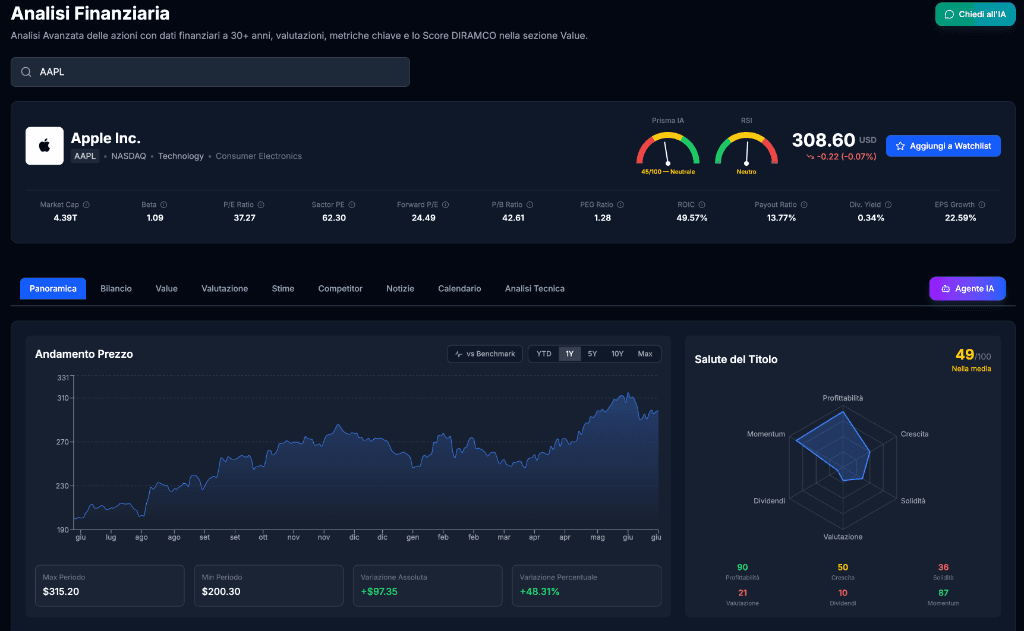Click the search magnifier icon

coord(26,72)
